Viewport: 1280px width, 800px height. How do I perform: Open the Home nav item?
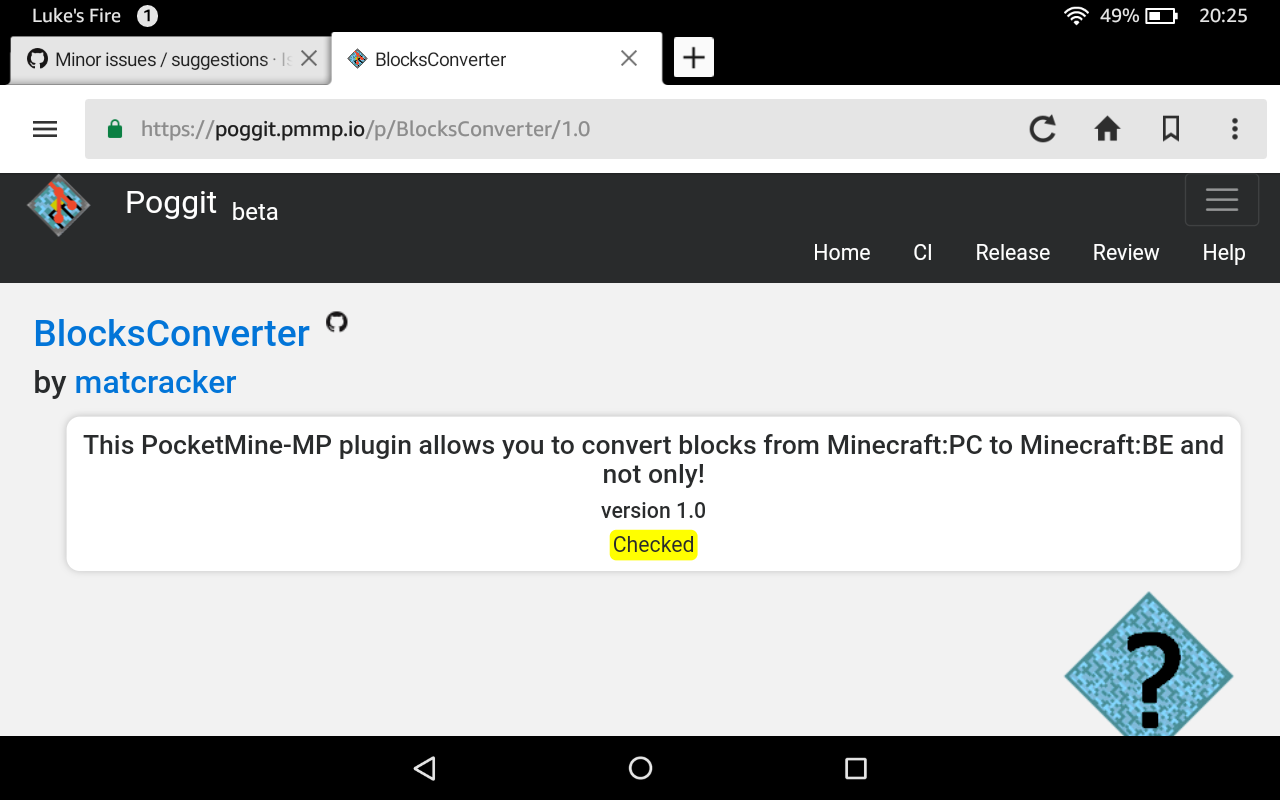tap(842, 253)
